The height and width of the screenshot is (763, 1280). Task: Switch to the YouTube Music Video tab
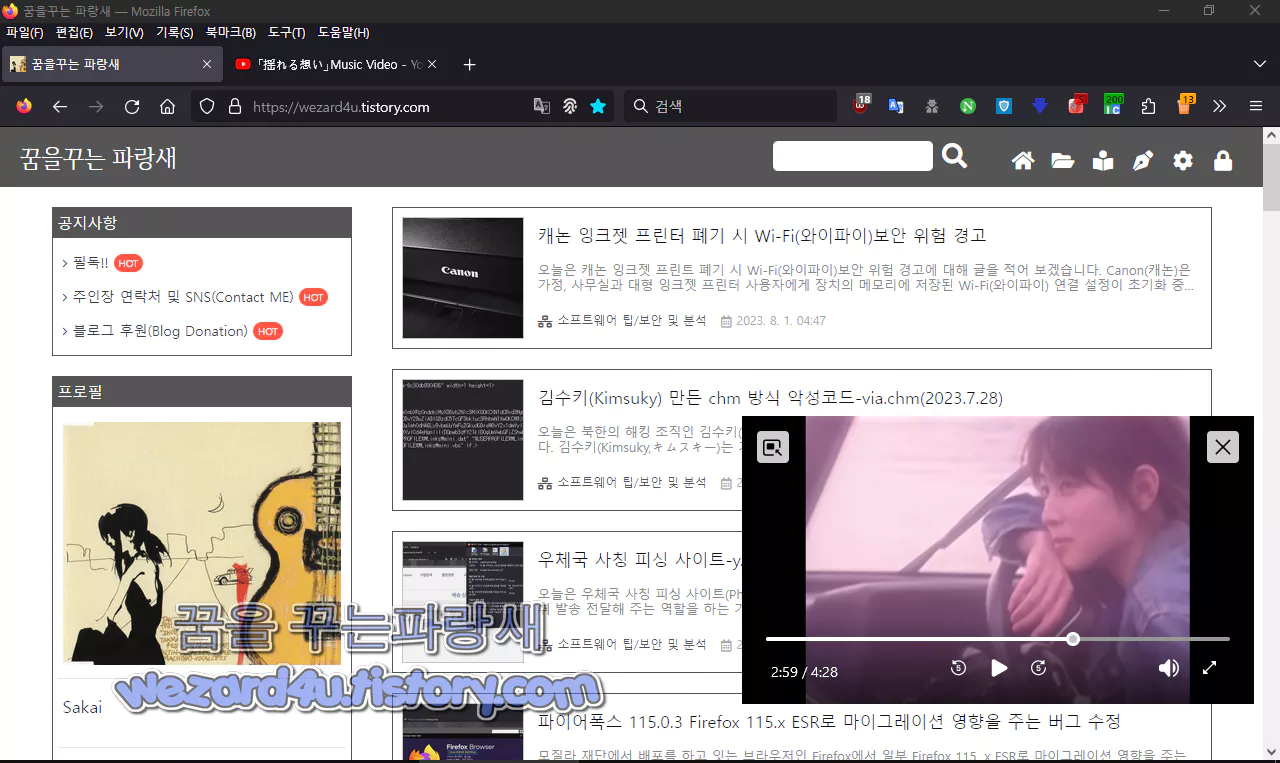[336, 64]
